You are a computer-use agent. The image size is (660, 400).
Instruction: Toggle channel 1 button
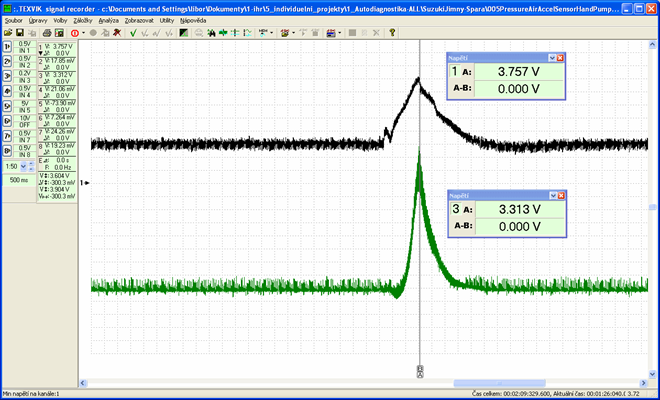[7, 47]
